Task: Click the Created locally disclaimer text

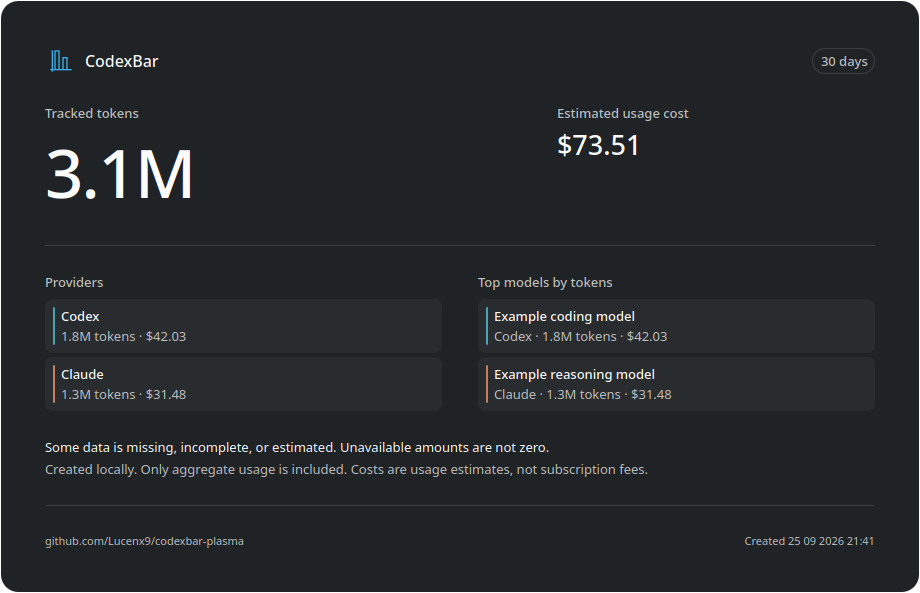Action: [x=346, y=469]
